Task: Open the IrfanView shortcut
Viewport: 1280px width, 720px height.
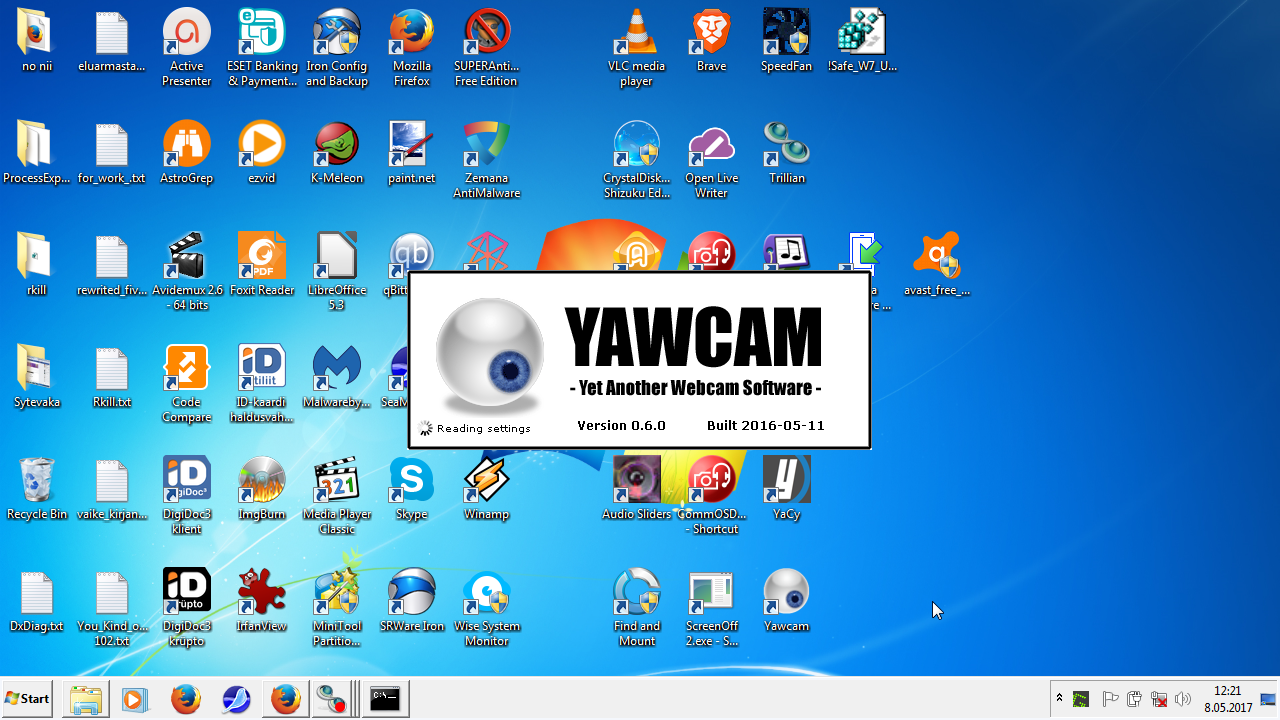Action: click(262, 601)
